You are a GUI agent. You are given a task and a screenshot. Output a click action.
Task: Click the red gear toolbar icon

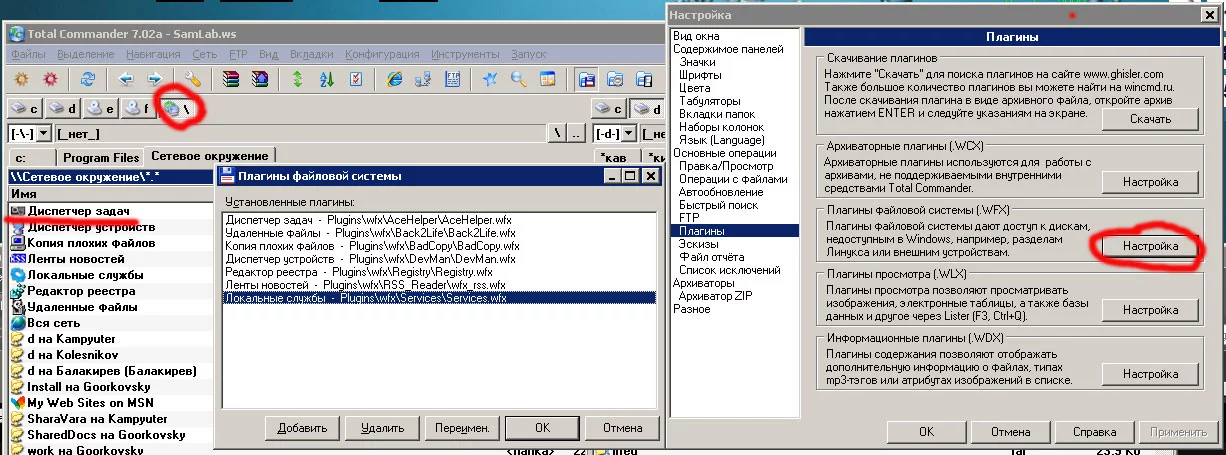[50, 78]
